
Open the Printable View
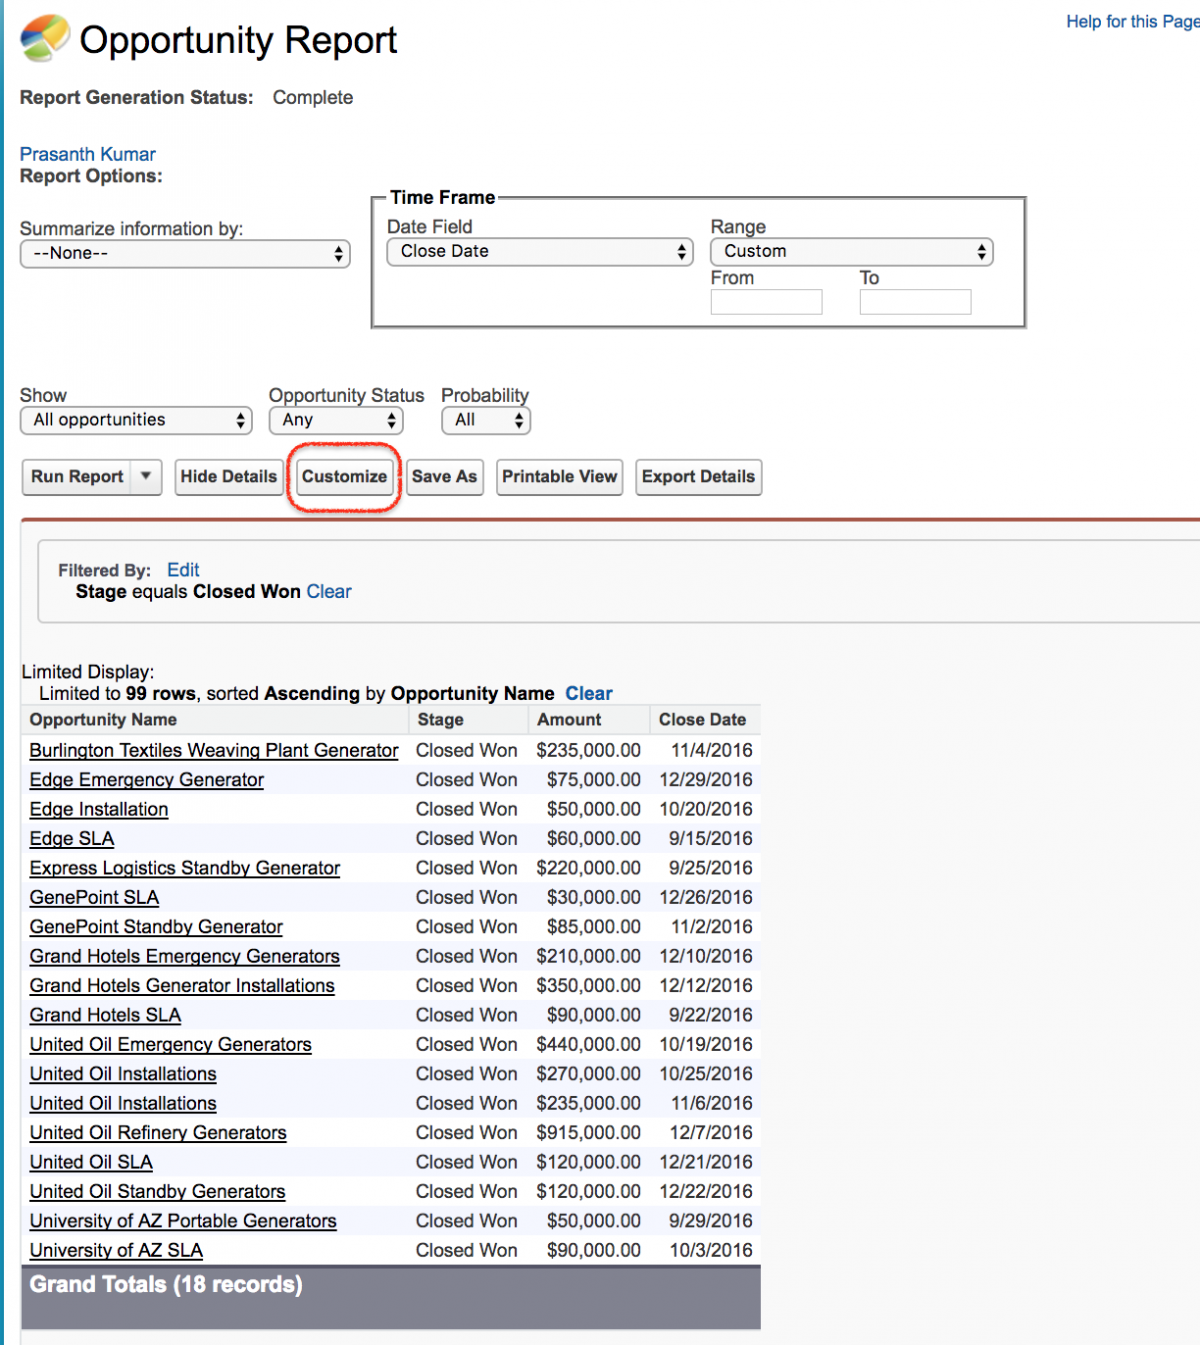click(x=559, y=477)
